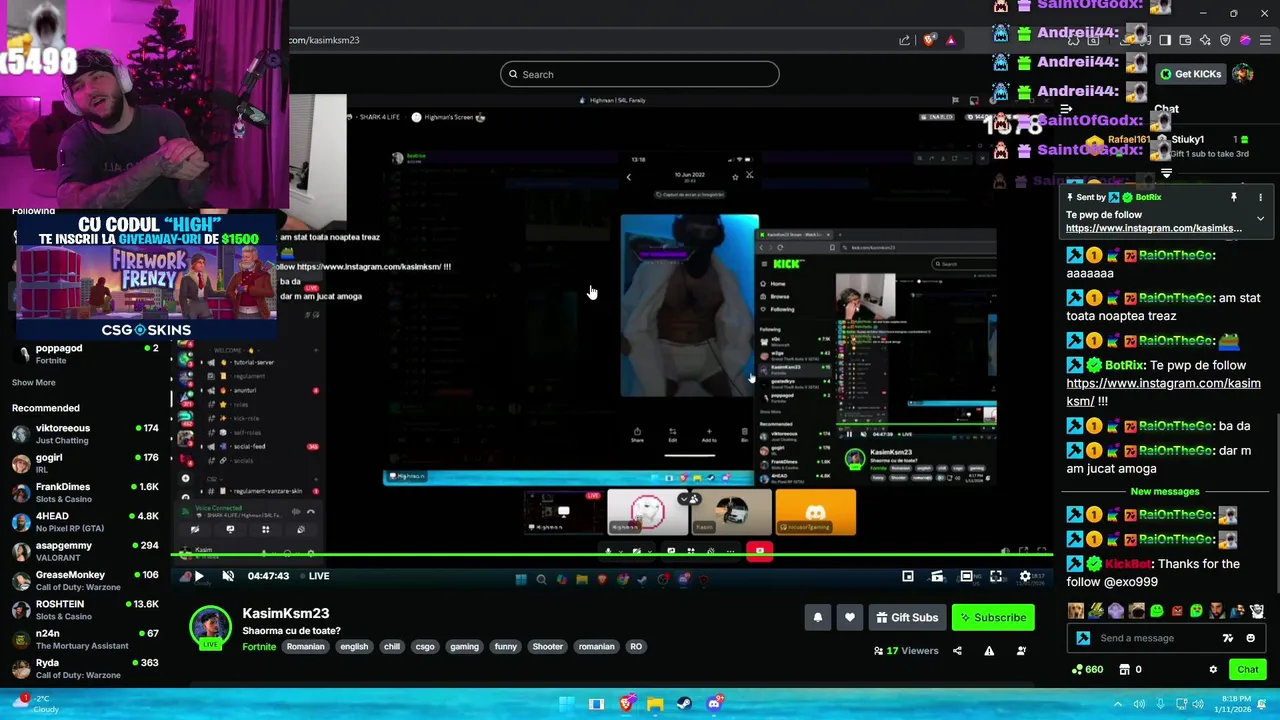Open pinned Instagram link

tap(1154, 229)
